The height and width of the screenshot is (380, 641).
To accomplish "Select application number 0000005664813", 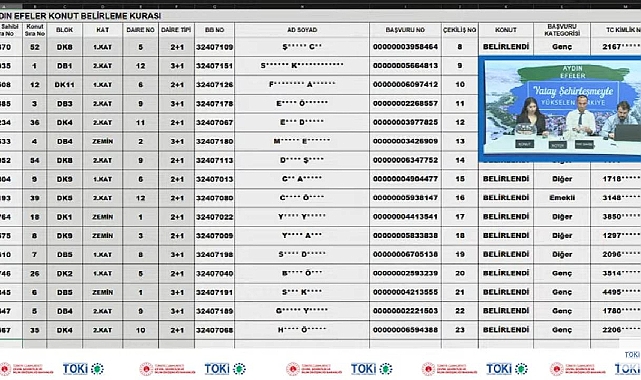I will click(x=405, y=66).
